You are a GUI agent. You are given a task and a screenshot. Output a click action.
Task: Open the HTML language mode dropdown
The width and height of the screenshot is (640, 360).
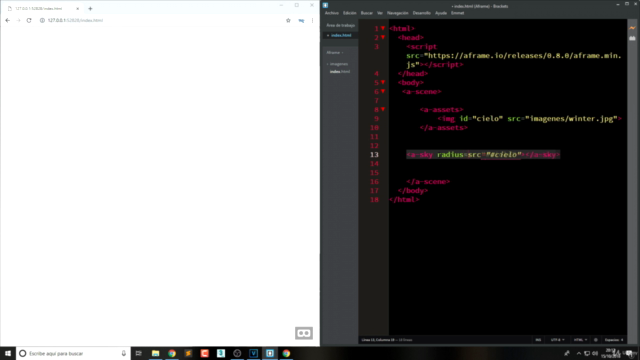click(580, 340)
